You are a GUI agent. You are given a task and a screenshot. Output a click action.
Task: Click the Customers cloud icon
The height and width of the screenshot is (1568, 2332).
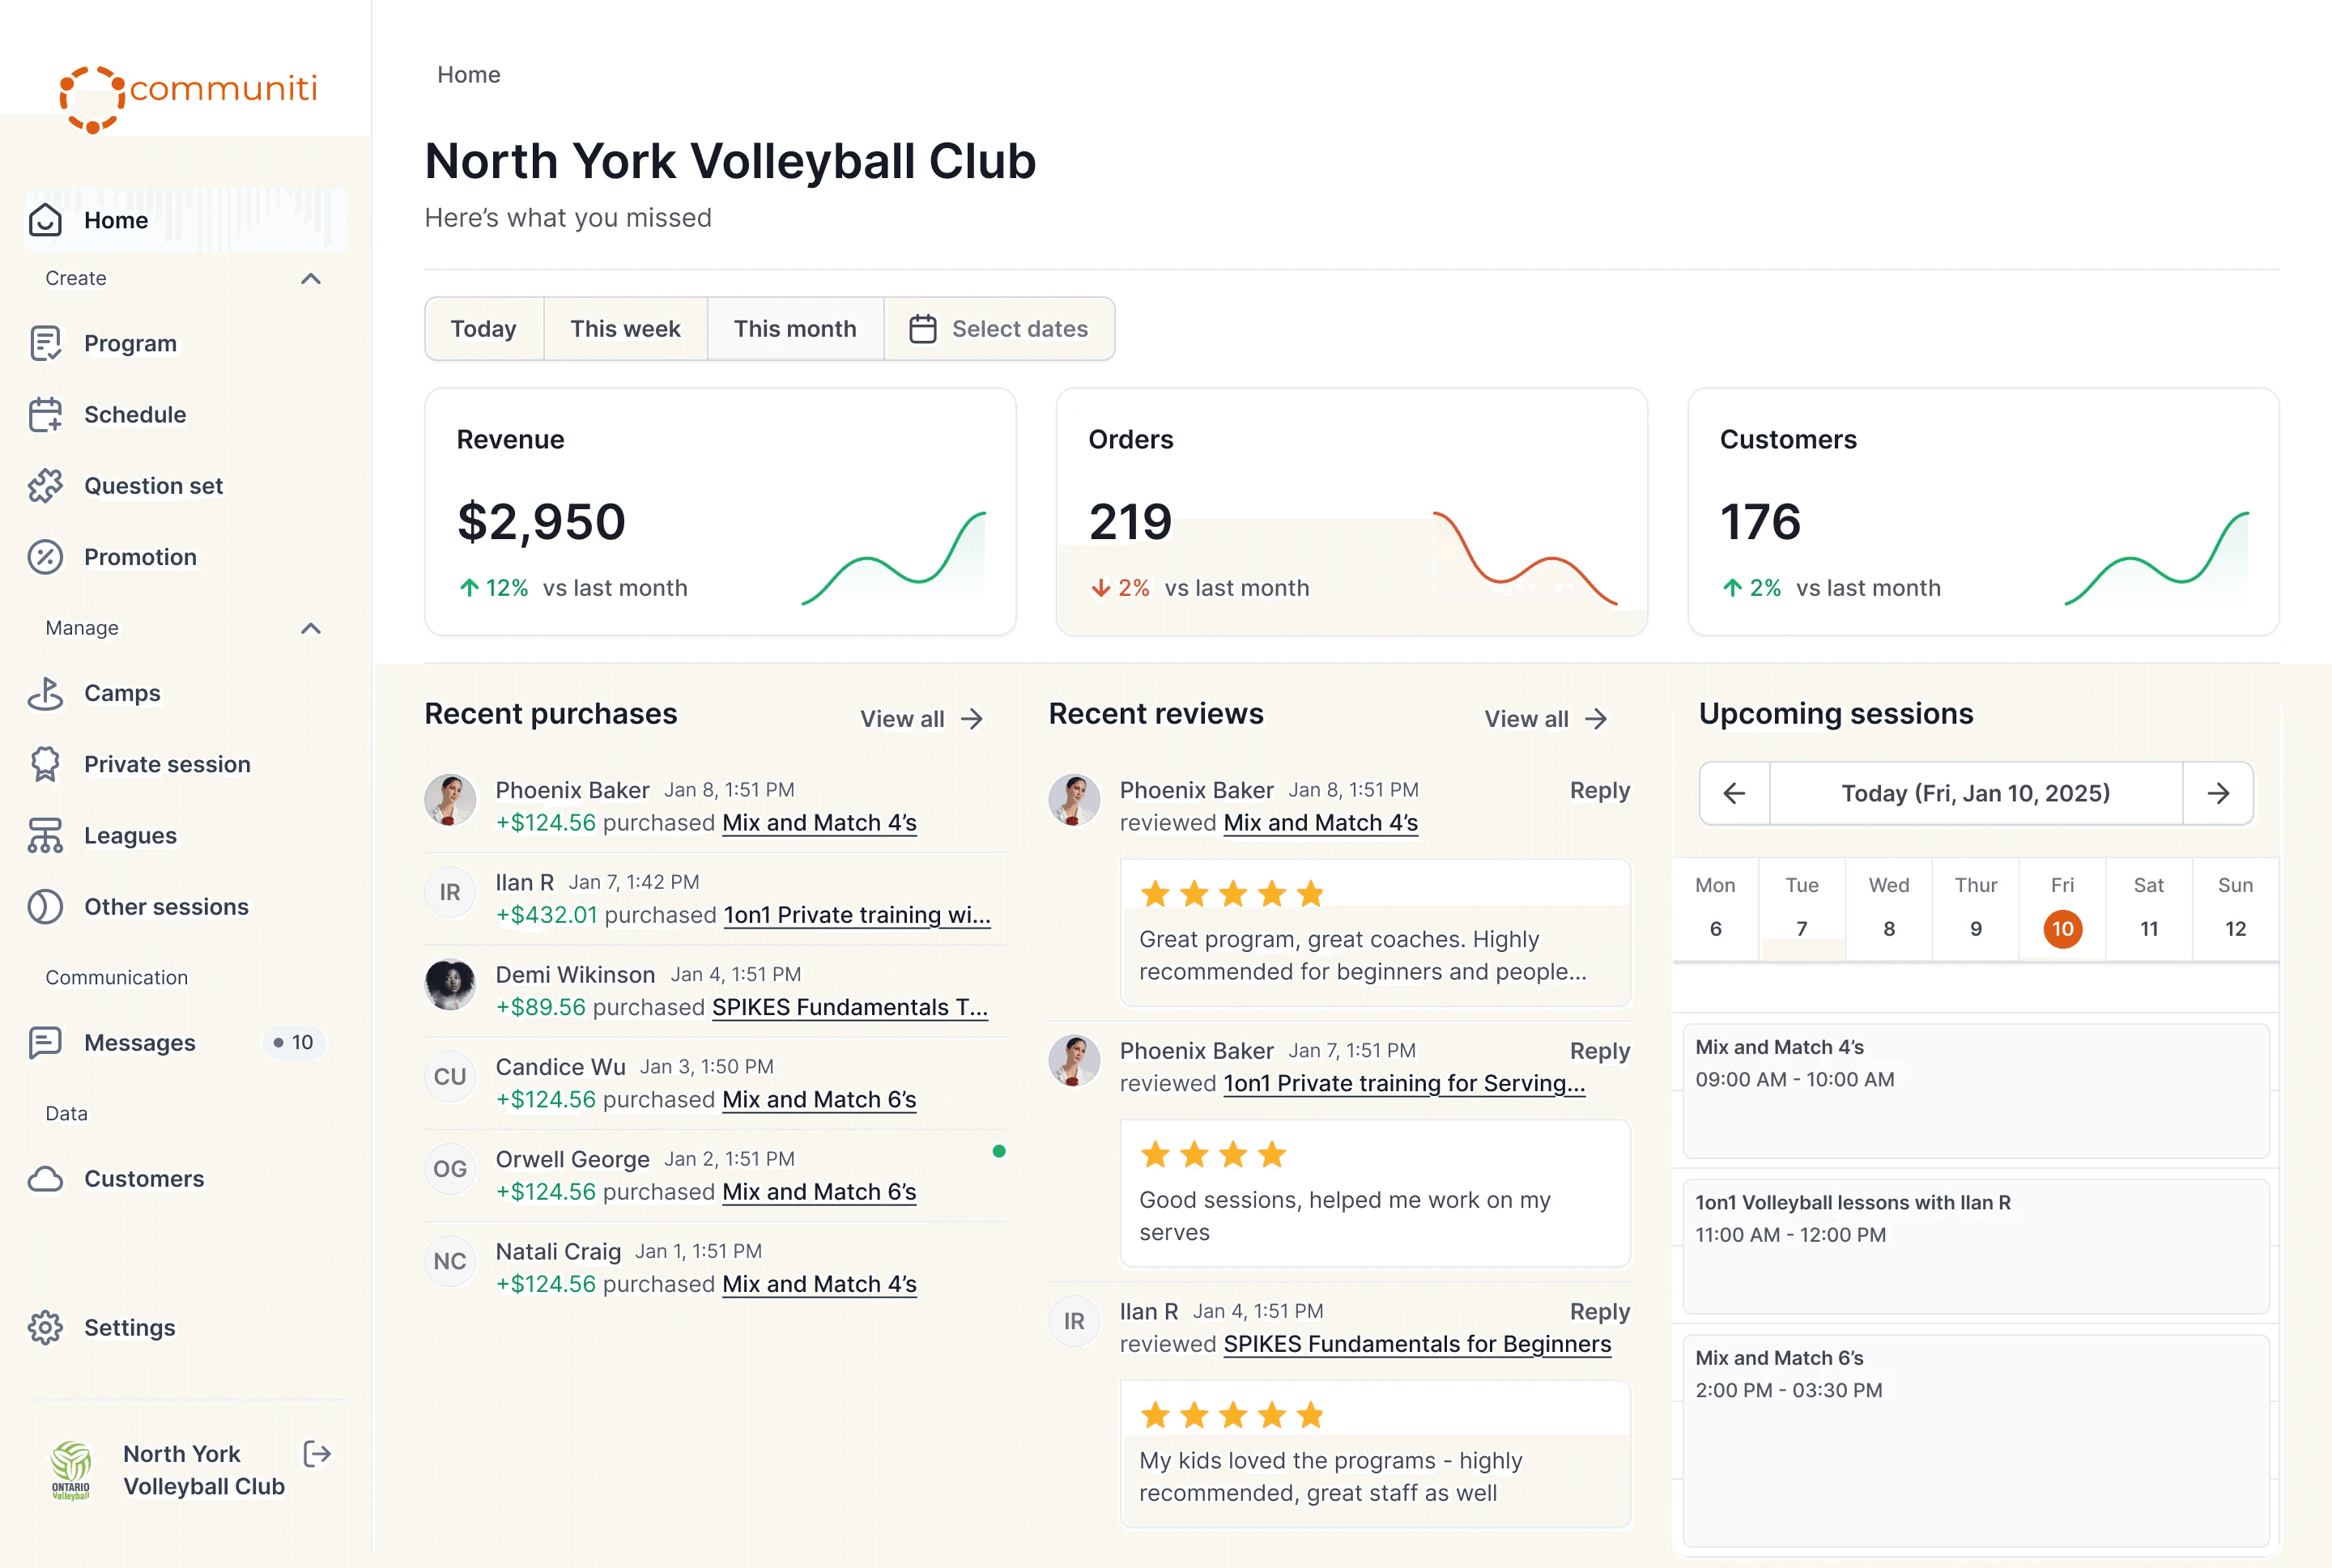[x=45, y=1179]
